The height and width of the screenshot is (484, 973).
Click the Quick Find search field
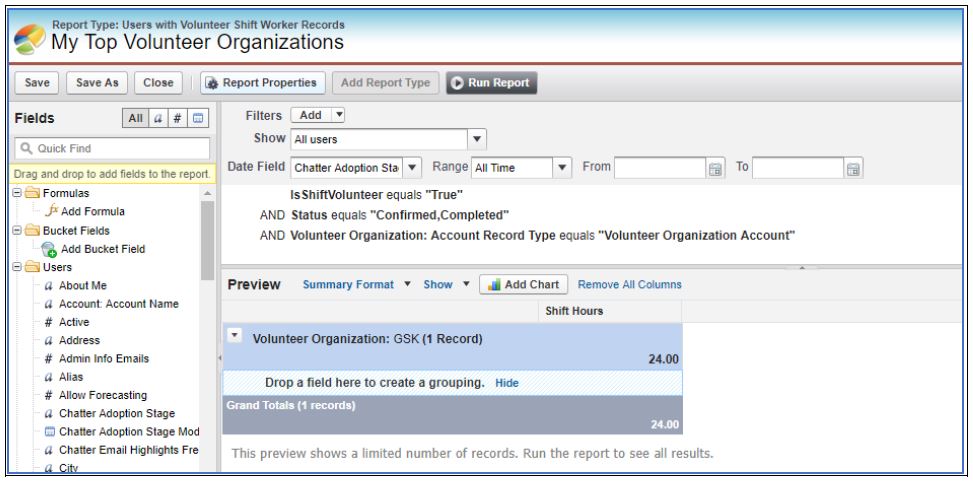(110, 149)
